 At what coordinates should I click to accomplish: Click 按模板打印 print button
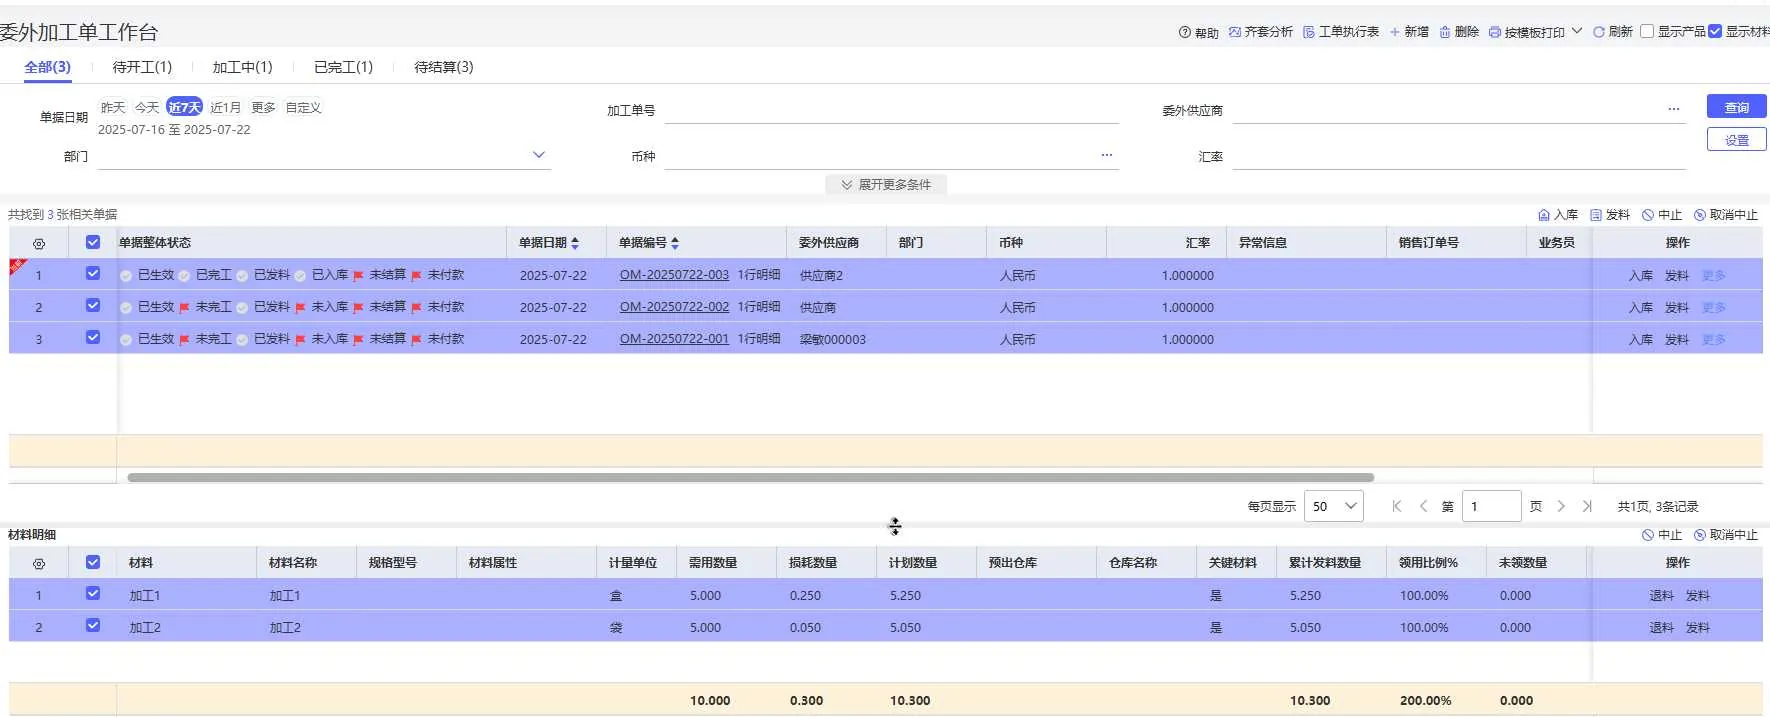click(1526, 32)
